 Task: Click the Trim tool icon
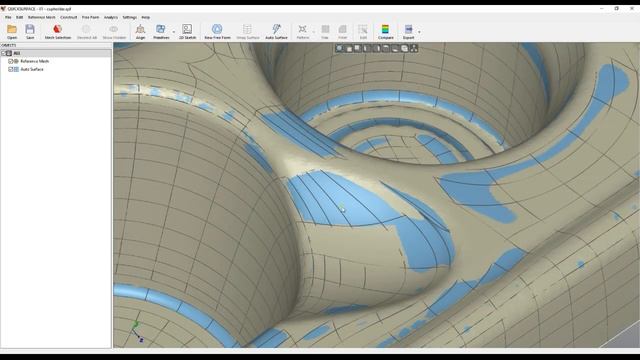tap(325, 31)
